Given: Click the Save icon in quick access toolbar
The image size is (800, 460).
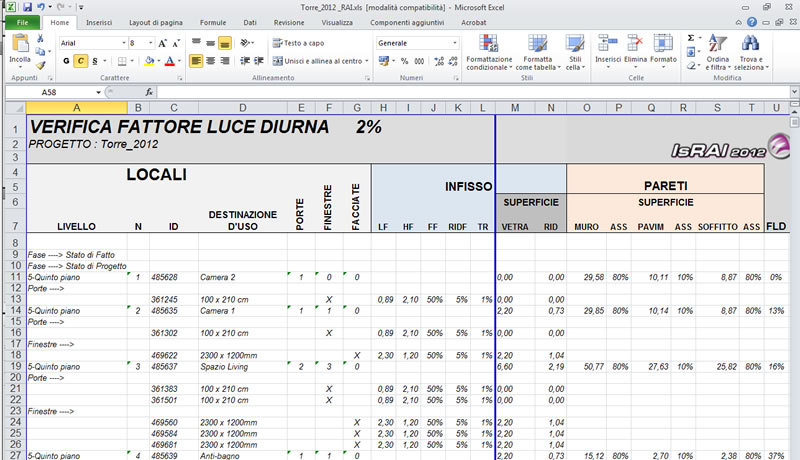Looking at the screenshot, I should [27, 6].
